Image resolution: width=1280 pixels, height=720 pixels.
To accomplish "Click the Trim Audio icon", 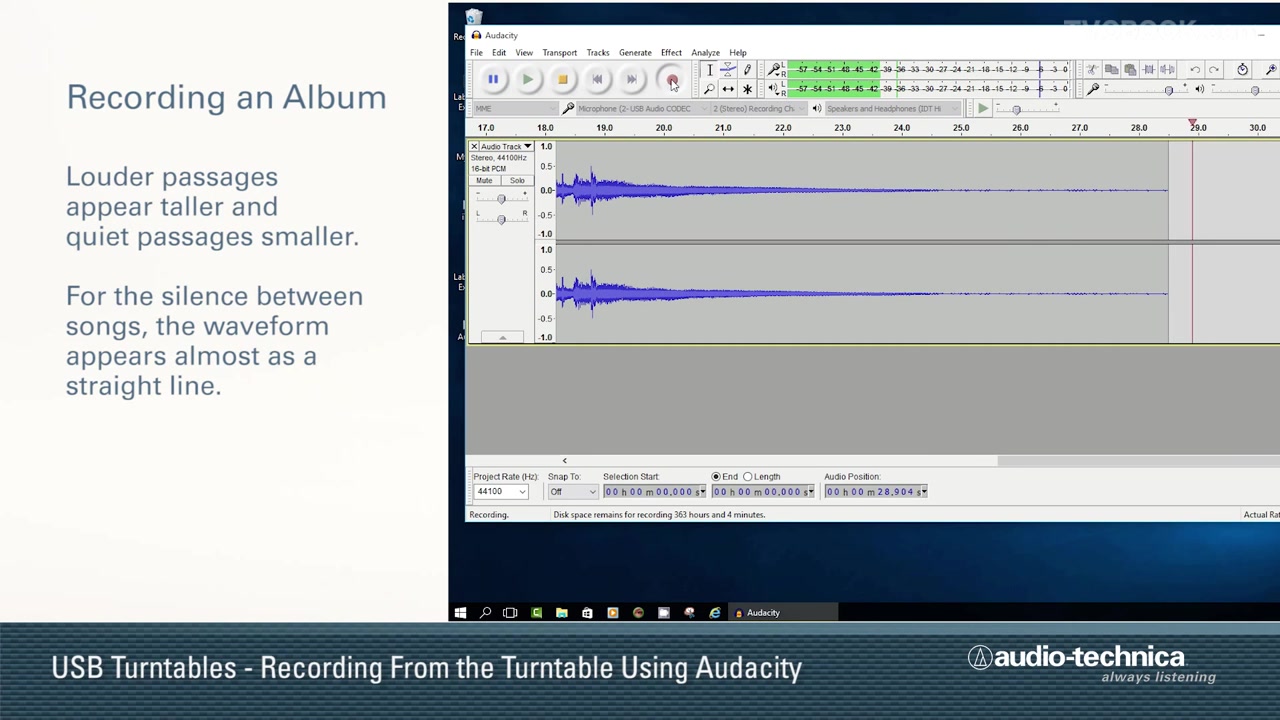I will (1149, 70).
